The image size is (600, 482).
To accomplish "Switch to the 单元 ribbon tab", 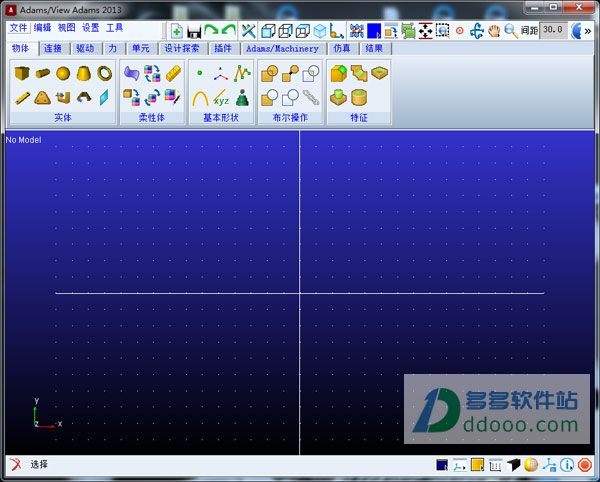I will coord(141,48).
